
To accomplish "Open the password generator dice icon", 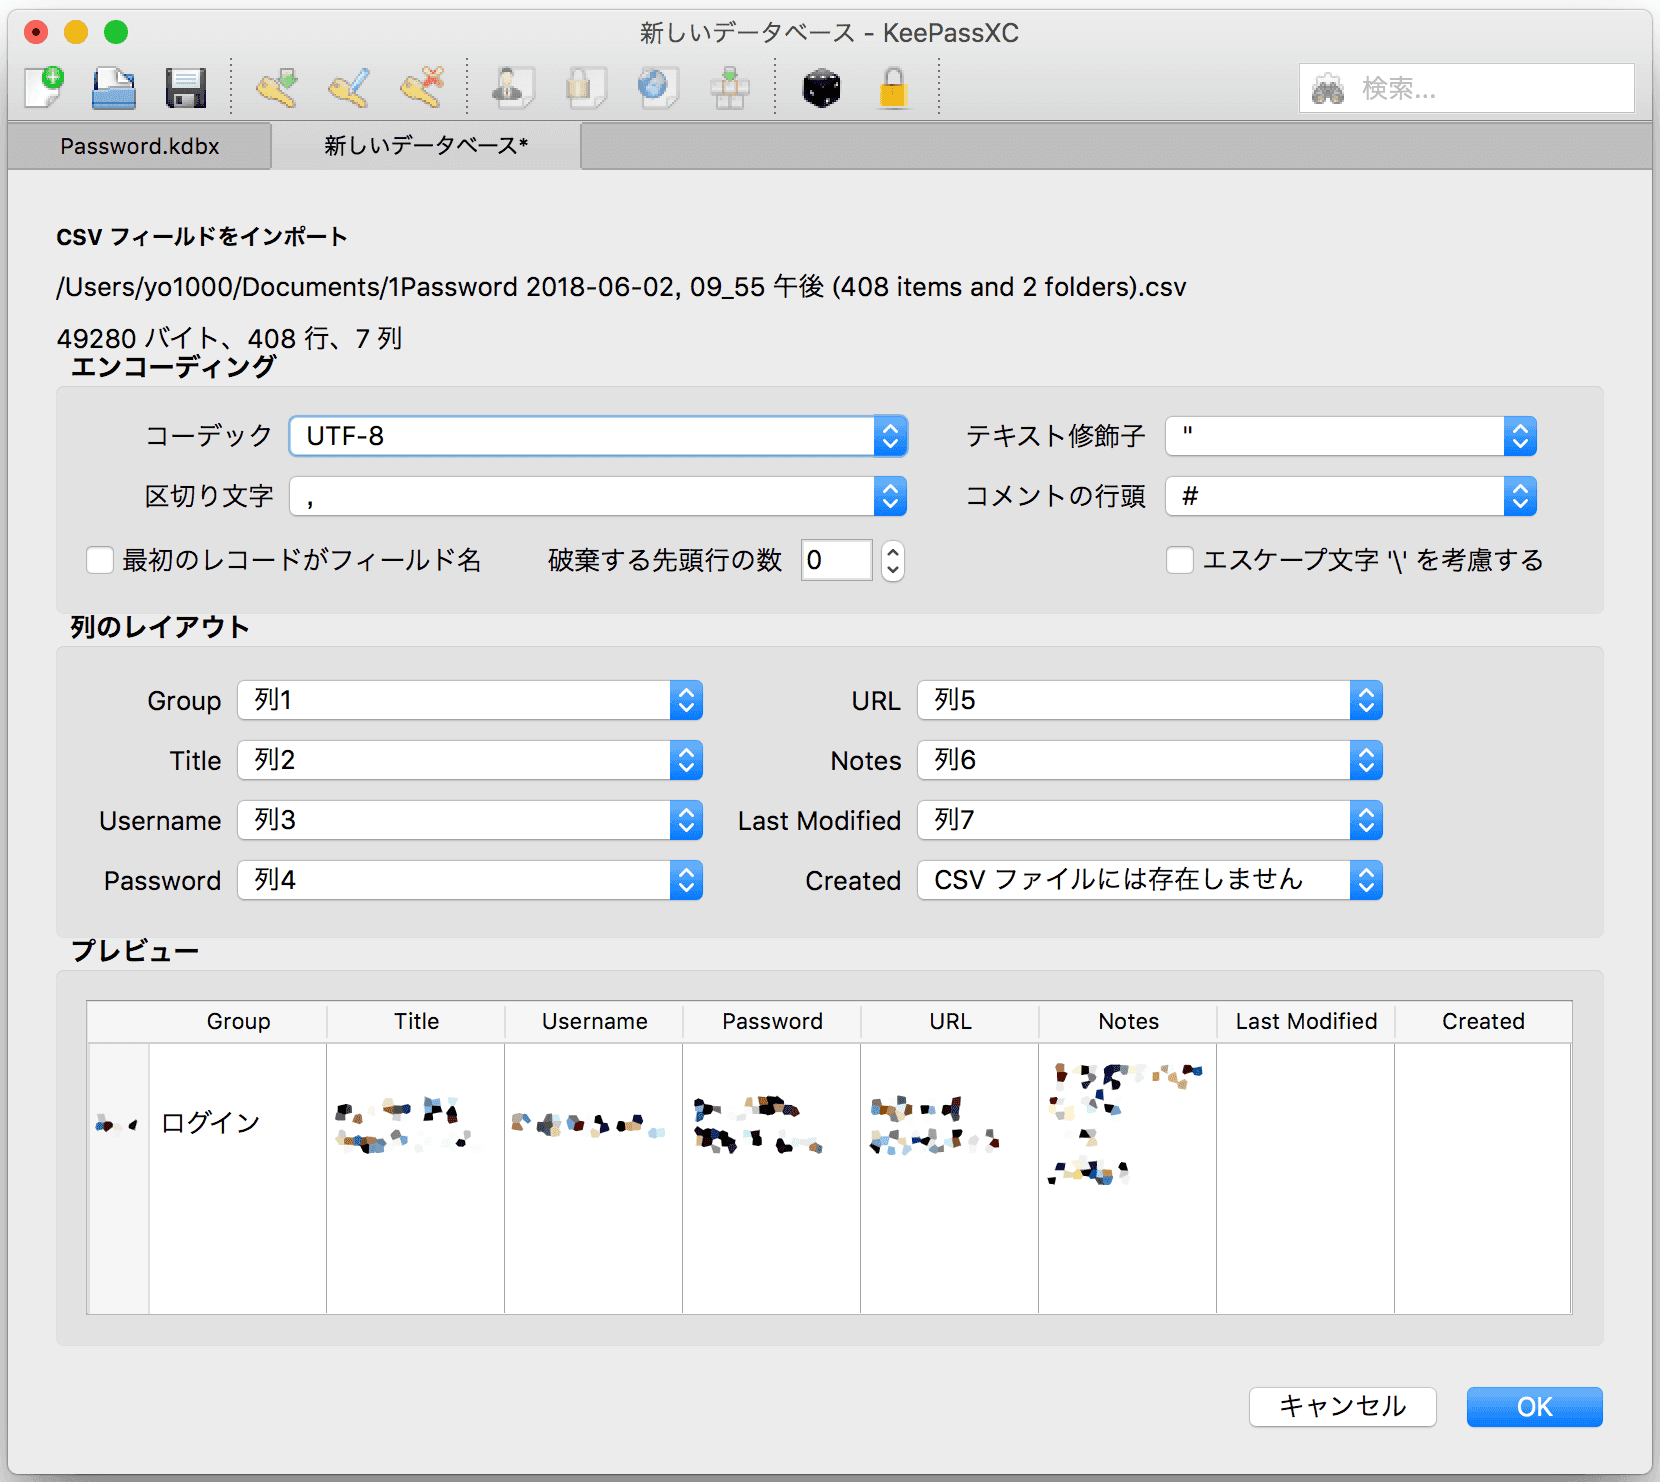I will 821,88.
